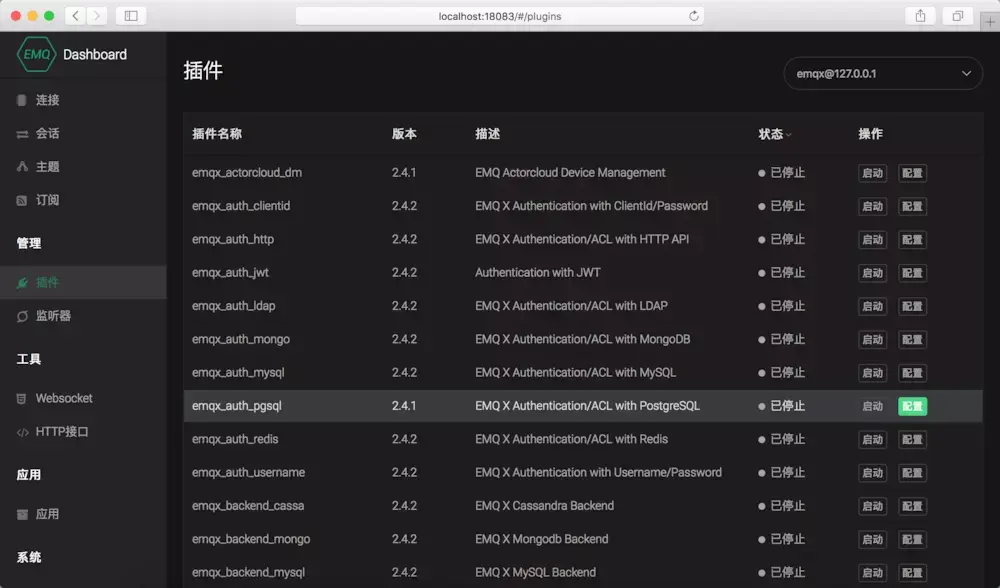Start the emqx_backend_cassa plugin

coord(872,506)
